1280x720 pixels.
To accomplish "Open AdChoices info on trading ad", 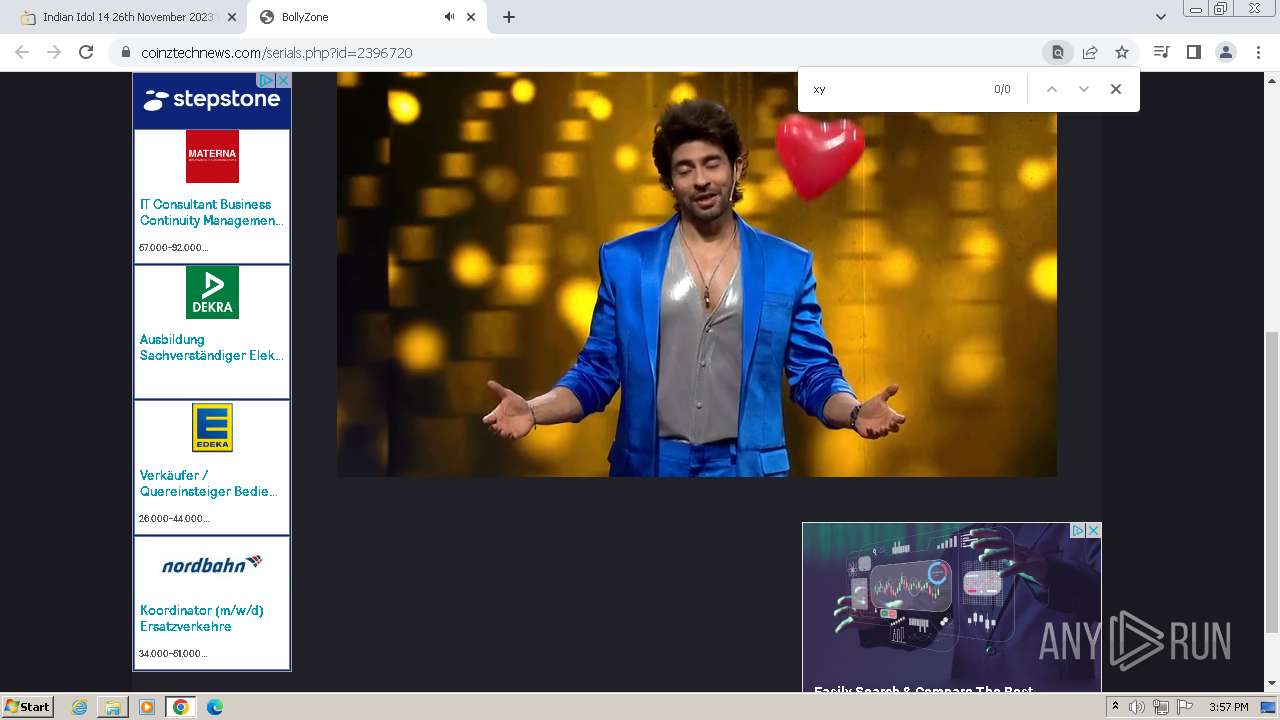I will click(1078, 530).
